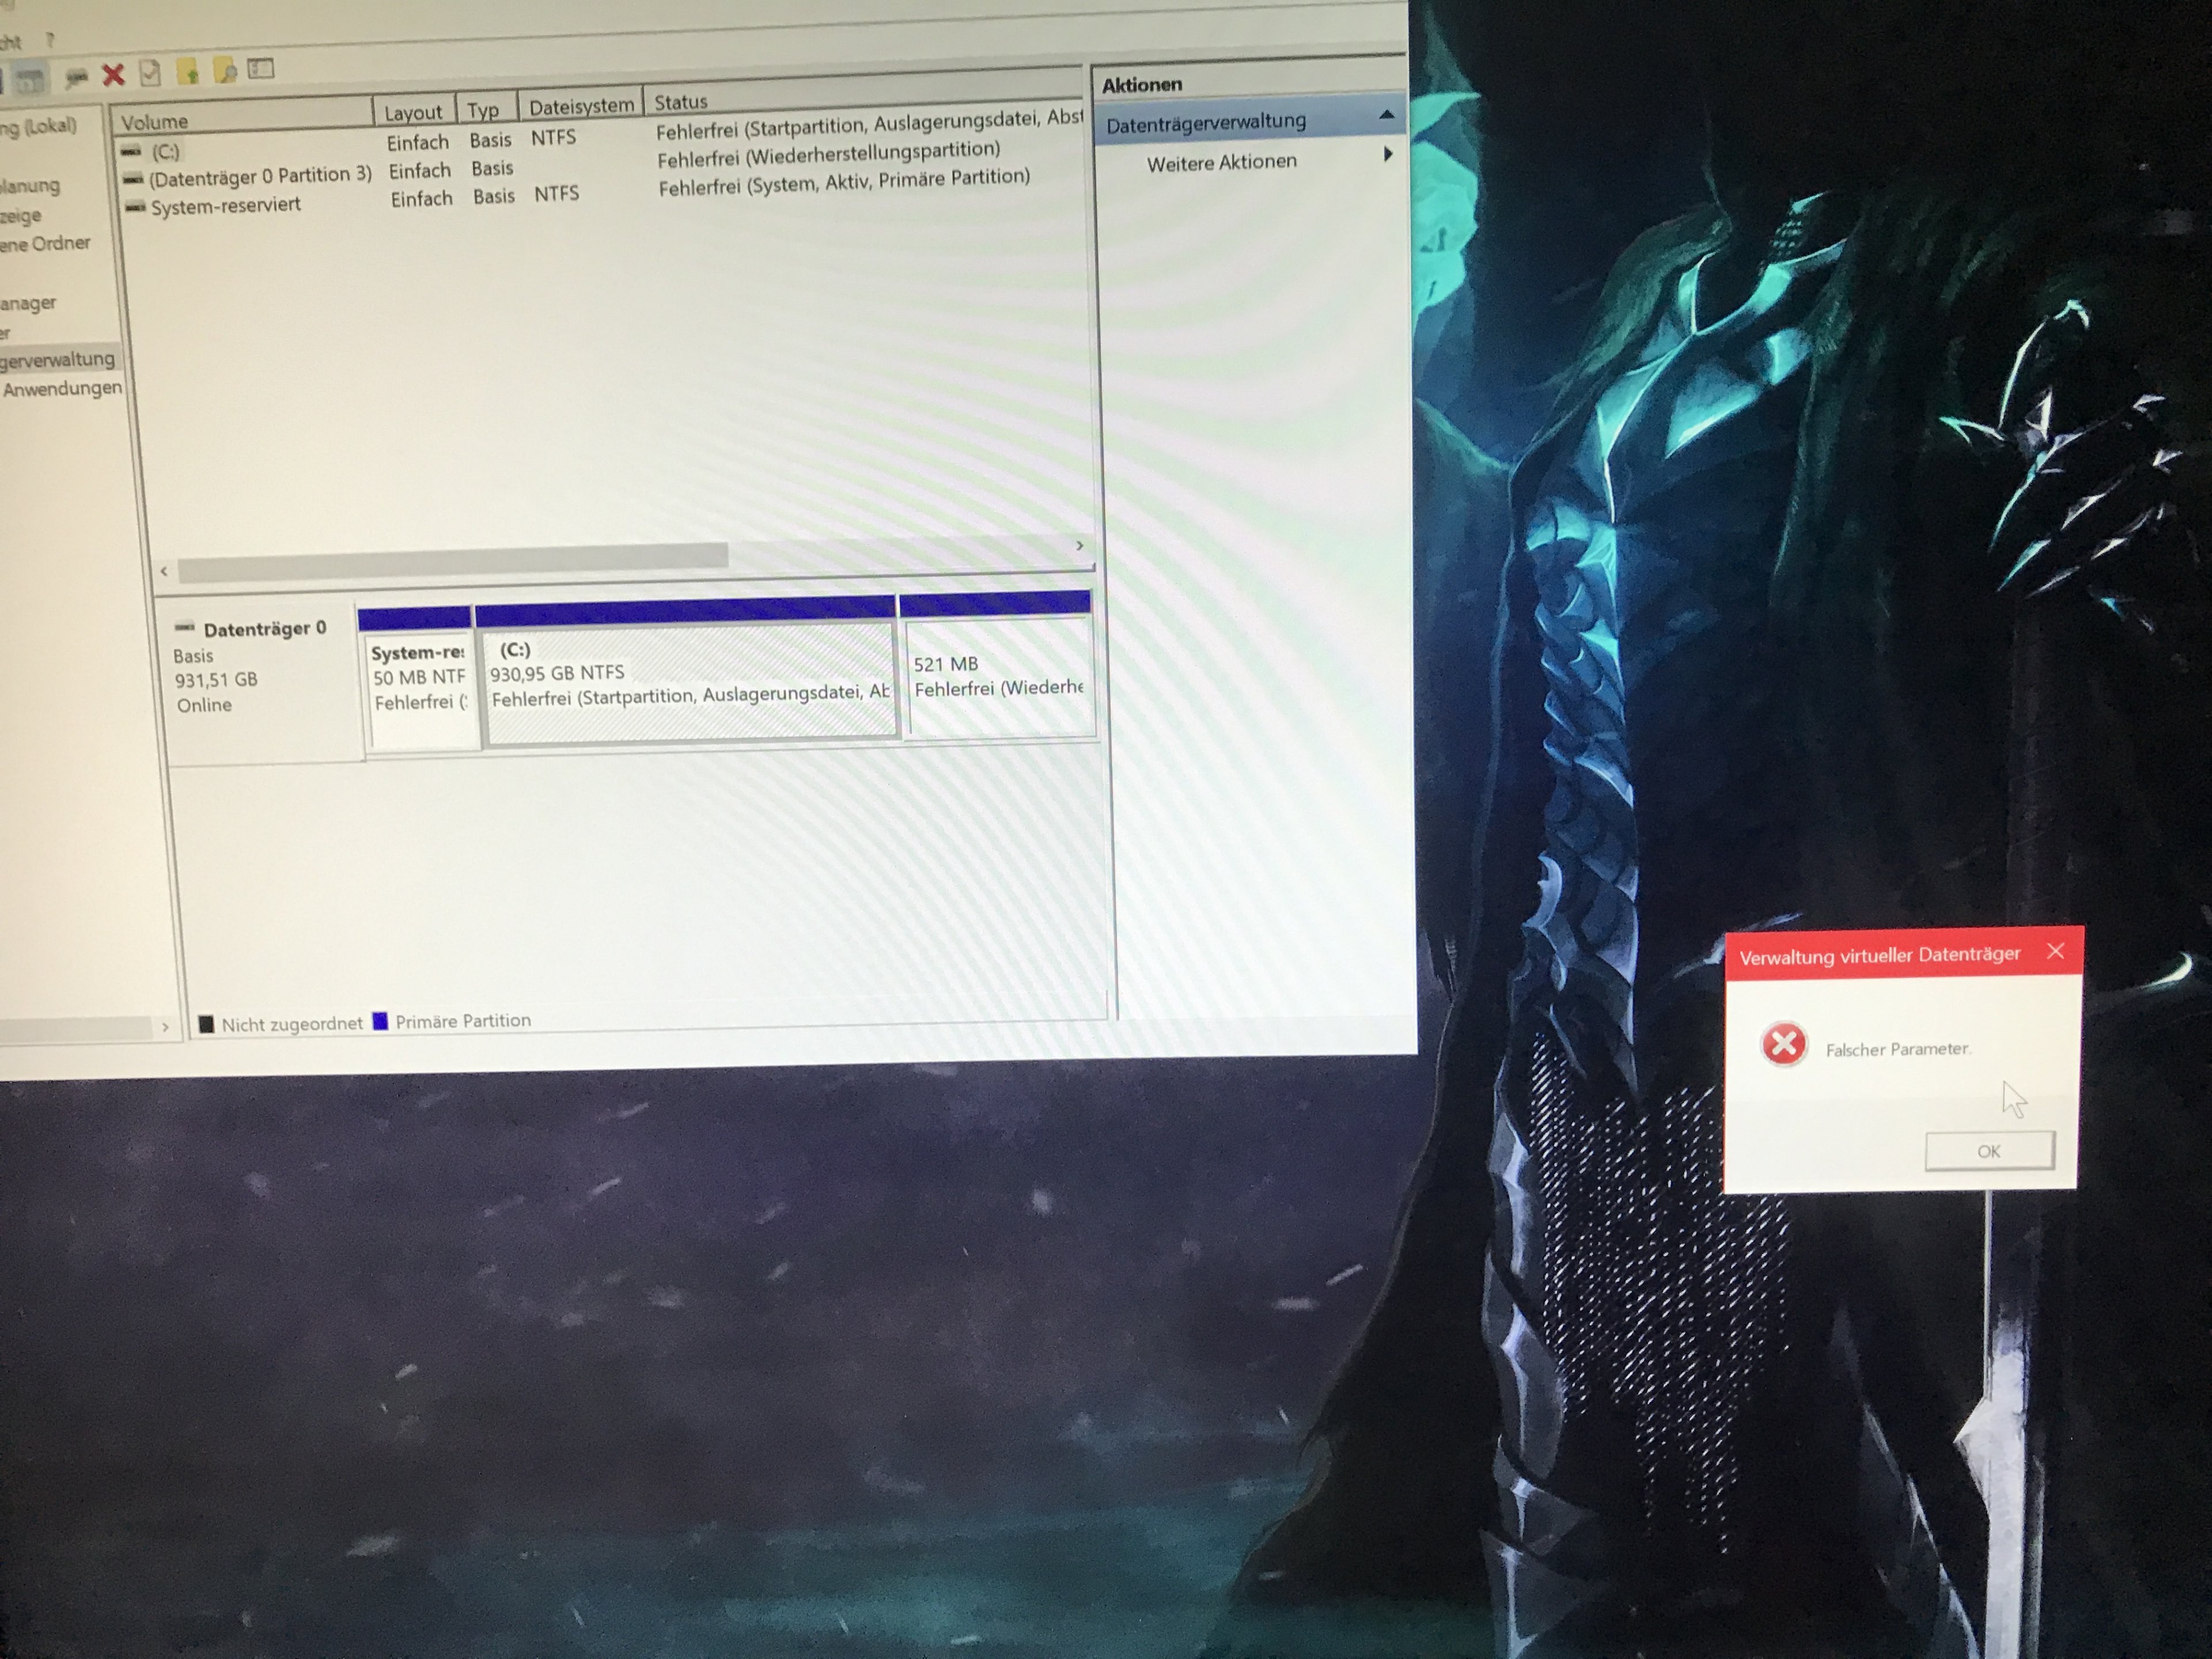The image size is (2212, 1659).
Task: Click the yellow folder with green arrow icon
Action: point(188,72)
